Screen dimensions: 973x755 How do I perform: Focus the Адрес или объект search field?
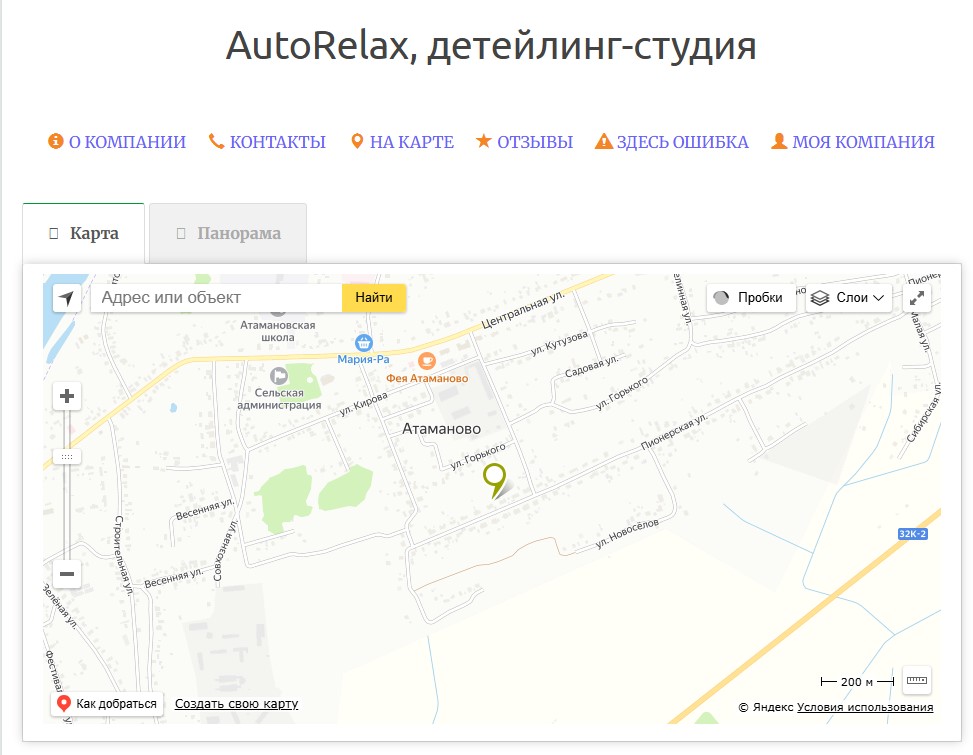coord(217,298)
